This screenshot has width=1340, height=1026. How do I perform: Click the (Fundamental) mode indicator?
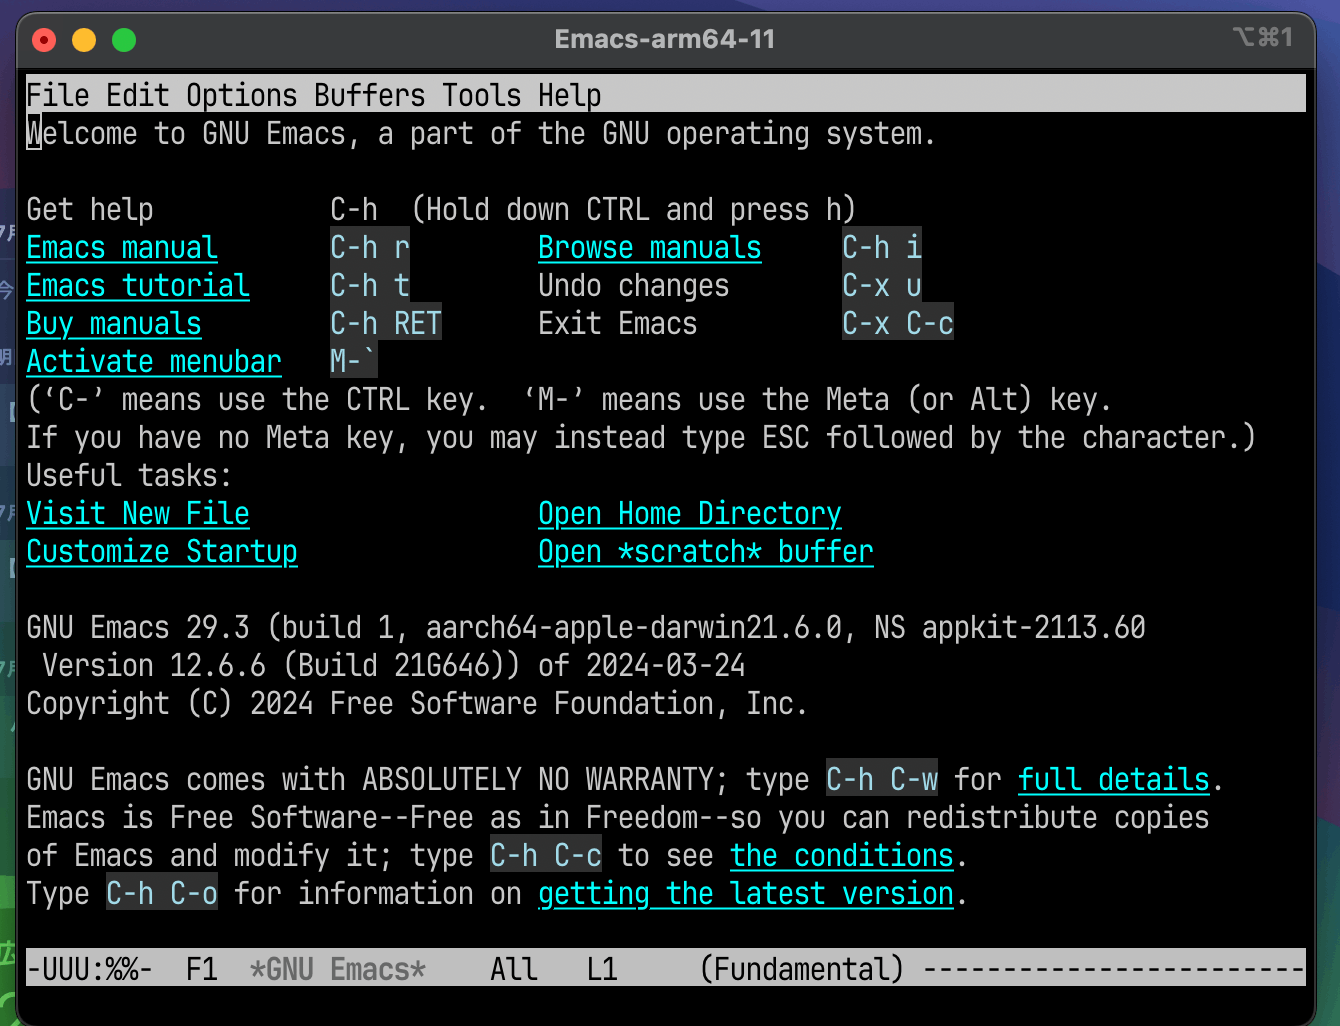pyautogui.click(x=802, y=969)
